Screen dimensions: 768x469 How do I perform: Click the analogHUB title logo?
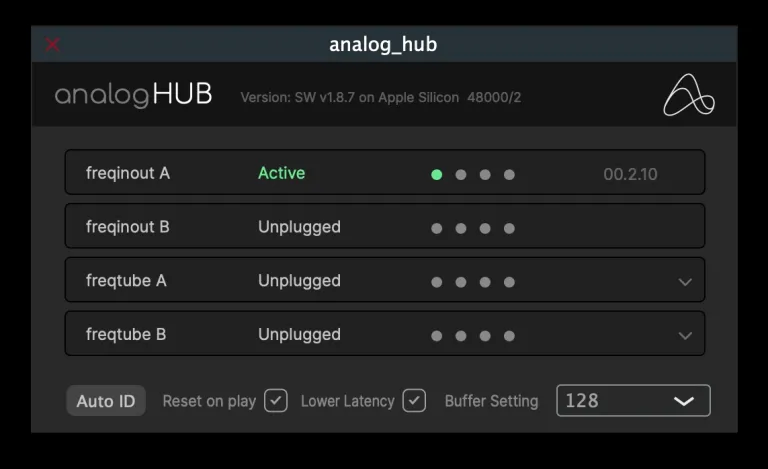(133, 96)
